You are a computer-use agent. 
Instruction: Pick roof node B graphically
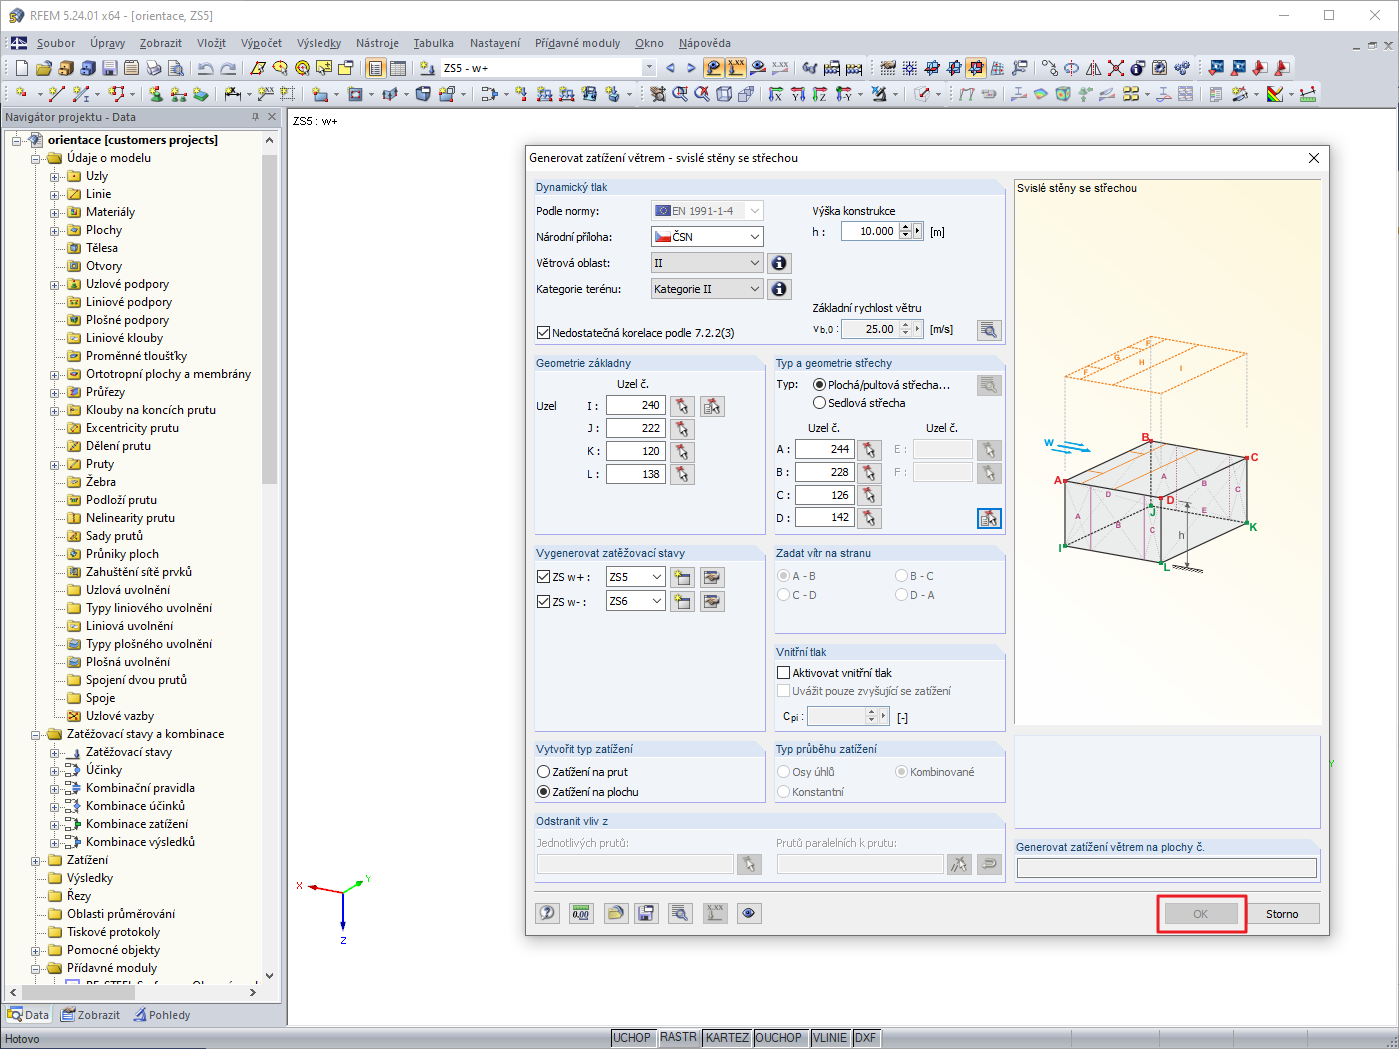tap(869, 472)
